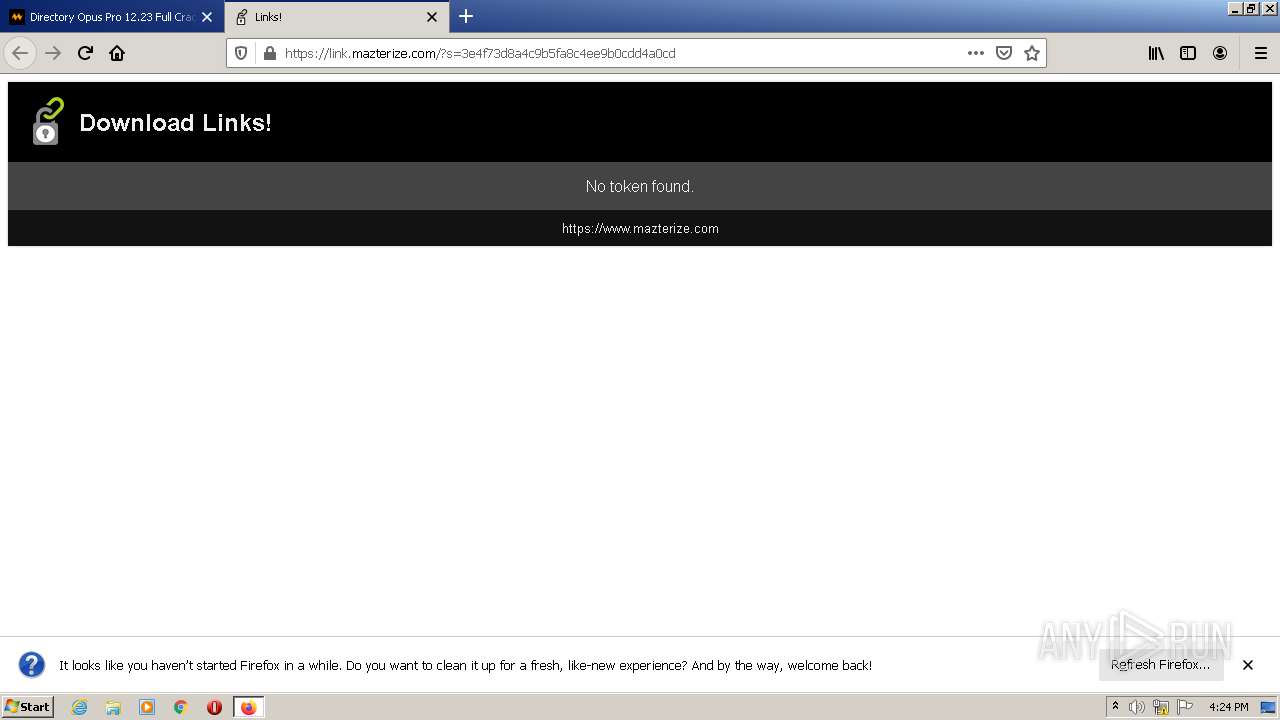This screenshot has width=1280, height=720.
Task: Open Firefox account menu
Action: click(1220, 53)
